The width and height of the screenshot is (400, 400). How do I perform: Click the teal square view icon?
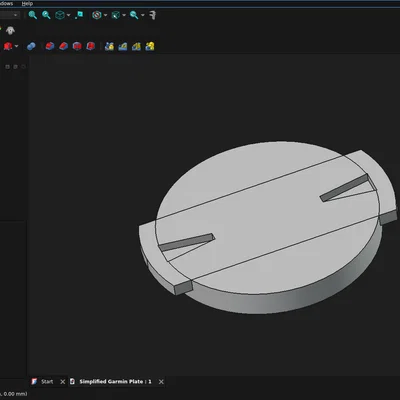click(x=79, y=15)
